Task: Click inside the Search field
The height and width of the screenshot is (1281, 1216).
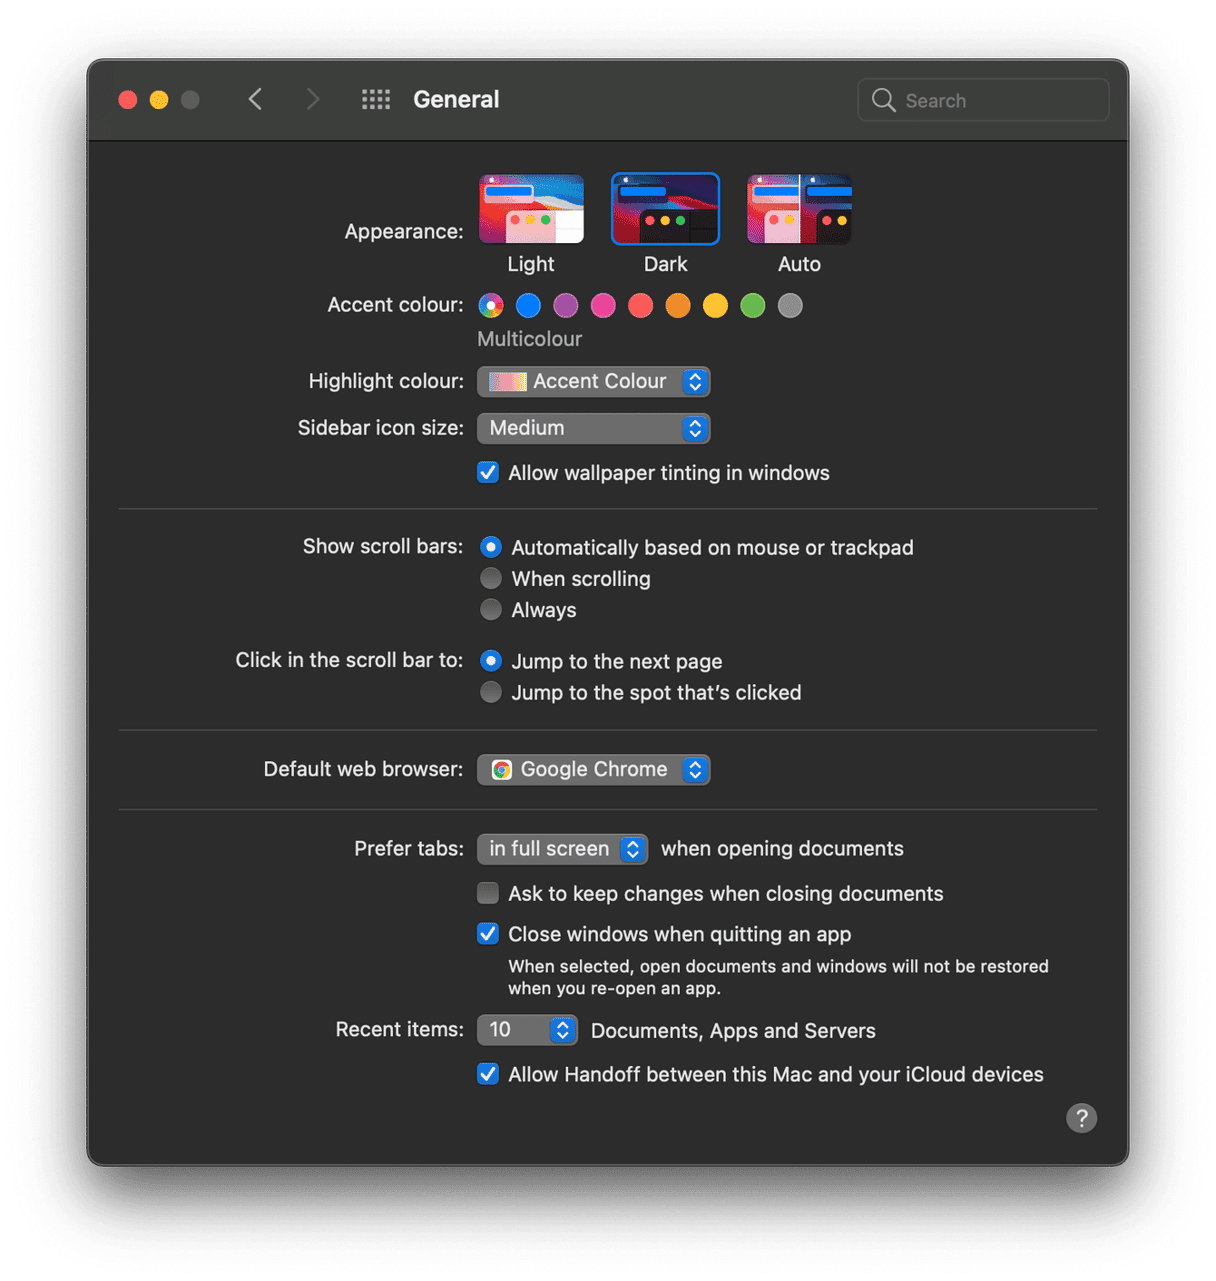Action: pyautogui.click(x=980, y=100)
